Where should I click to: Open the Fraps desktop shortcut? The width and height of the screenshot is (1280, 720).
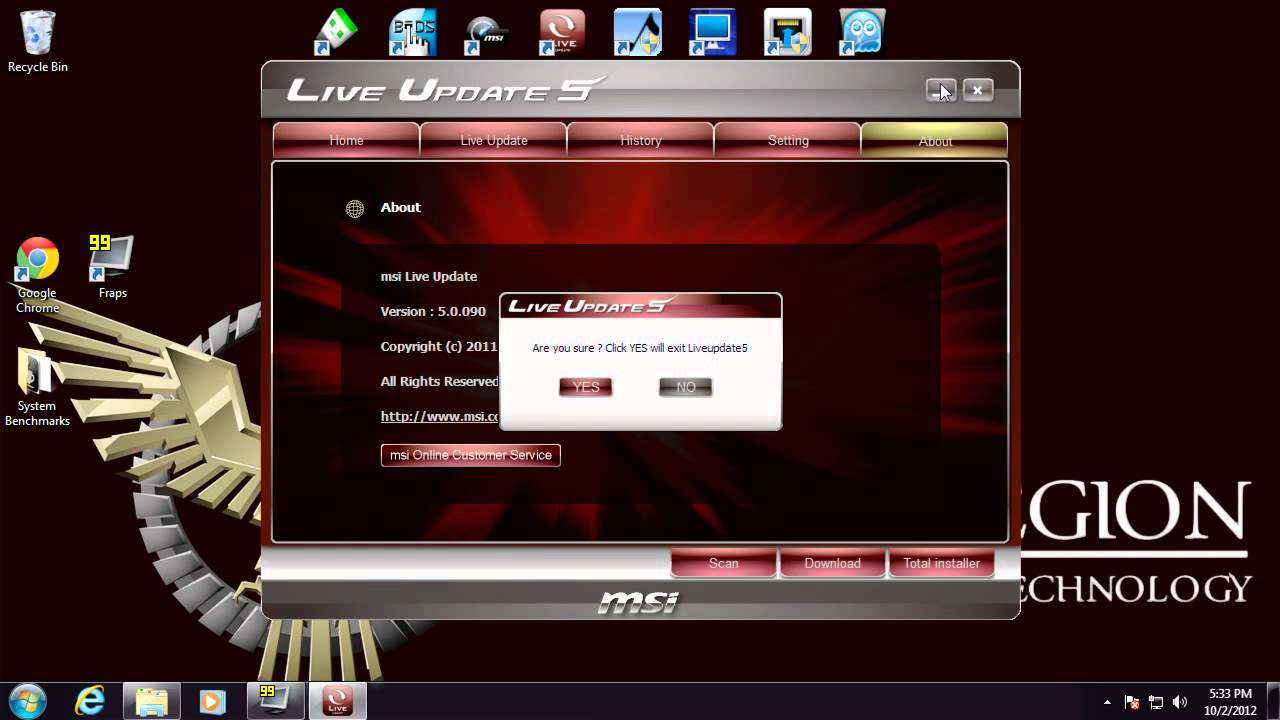click(112, 266)
